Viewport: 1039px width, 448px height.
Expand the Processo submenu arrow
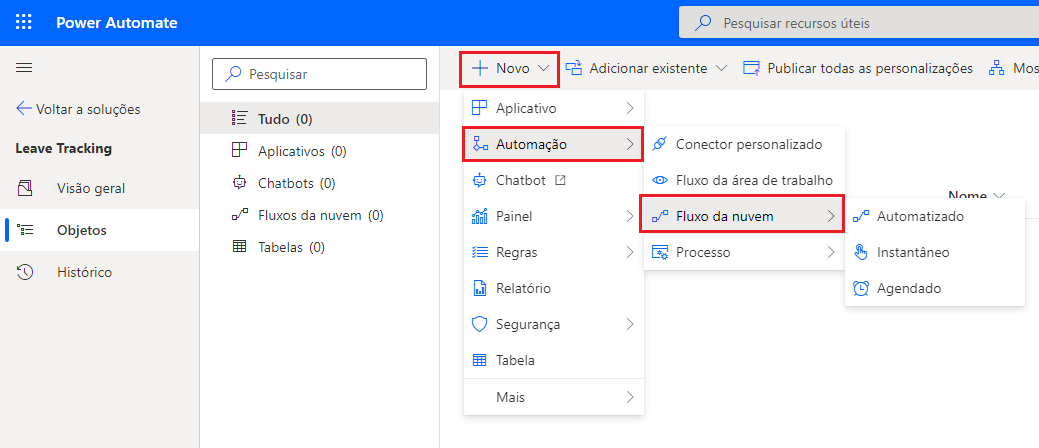[x=830, y=252]
